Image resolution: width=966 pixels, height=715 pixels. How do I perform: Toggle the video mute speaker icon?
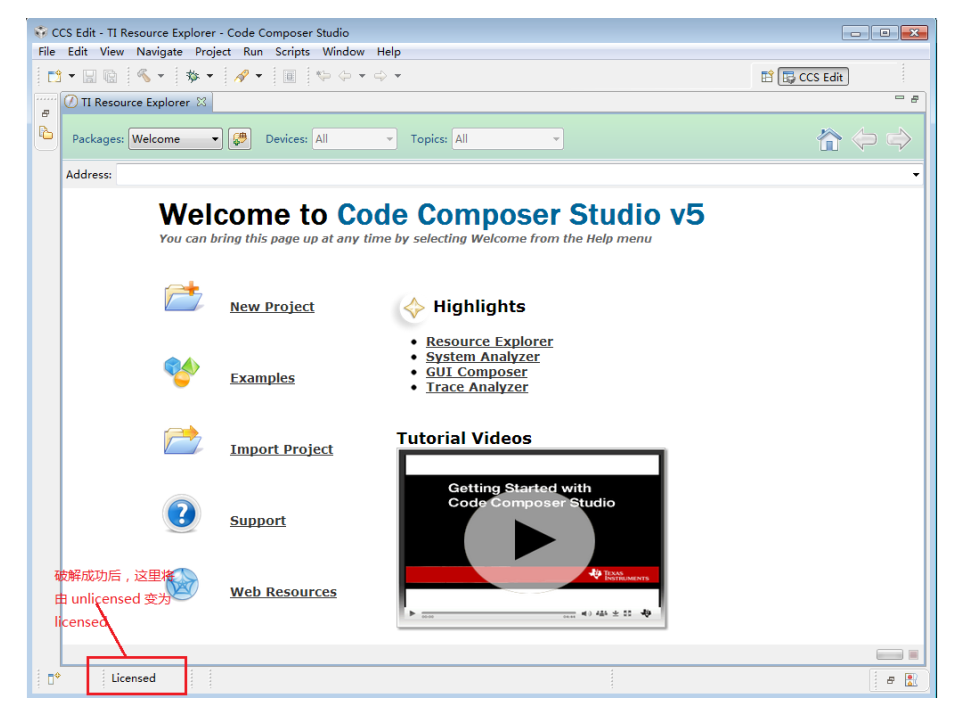click(x=586, y=613)
